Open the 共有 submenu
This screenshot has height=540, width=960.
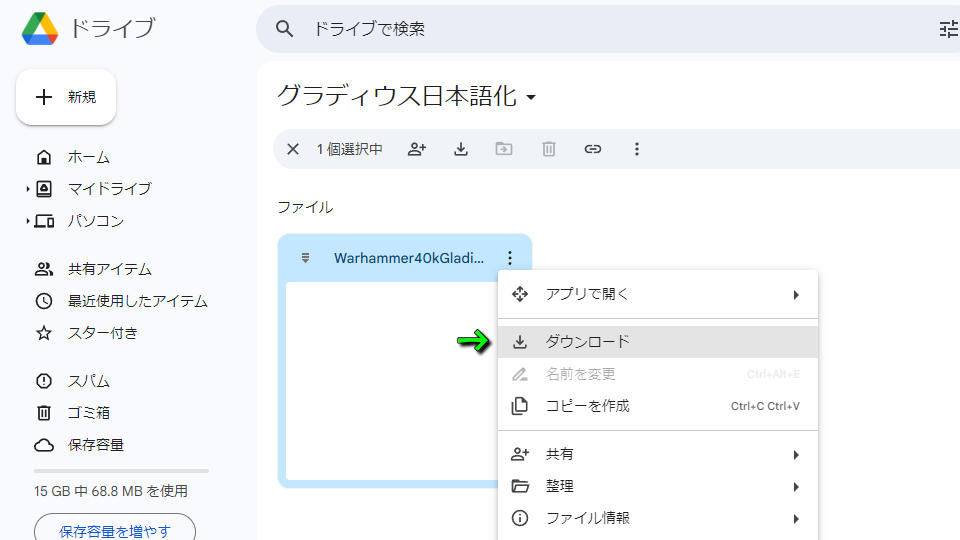658,454
